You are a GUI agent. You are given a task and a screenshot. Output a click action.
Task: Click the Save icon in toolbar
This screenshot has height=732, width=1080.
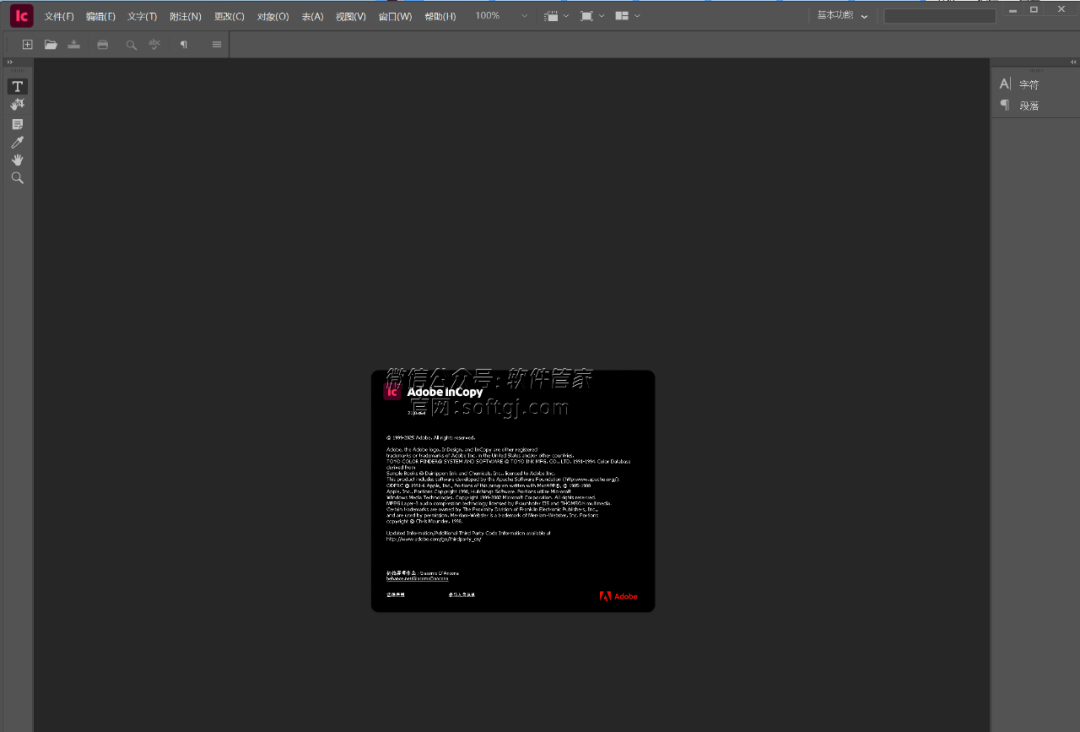(74, 45)
